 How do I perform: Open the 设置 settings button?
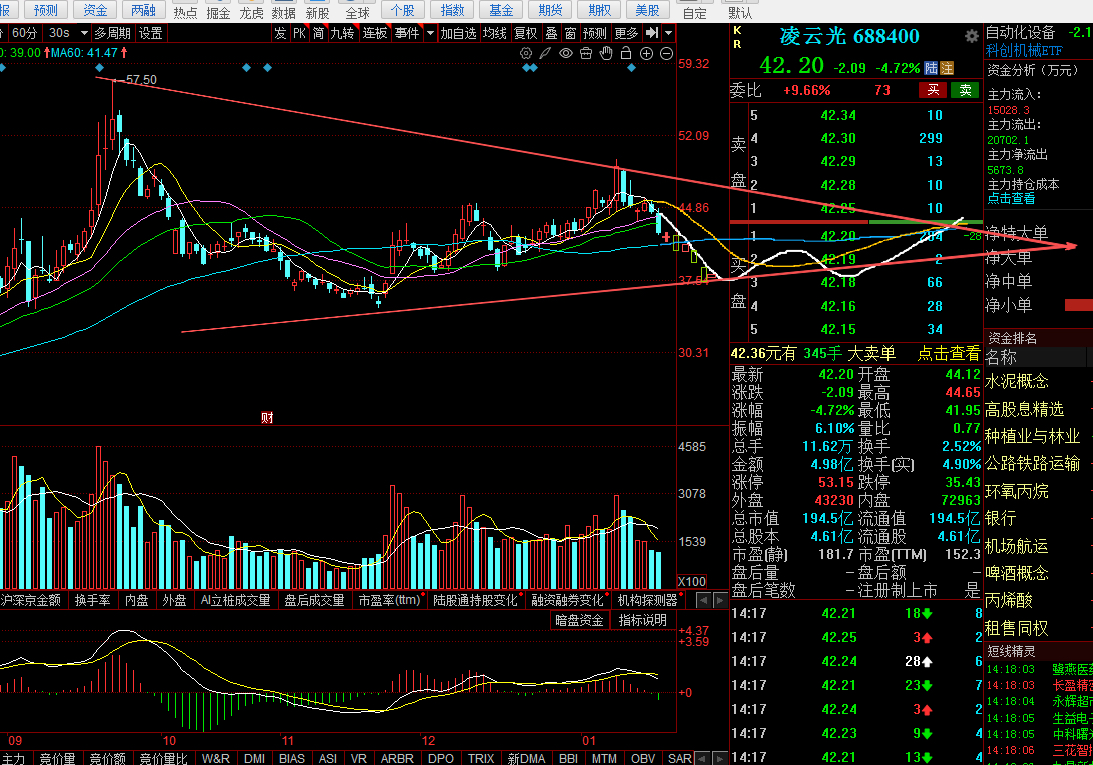tap(150, 33)
